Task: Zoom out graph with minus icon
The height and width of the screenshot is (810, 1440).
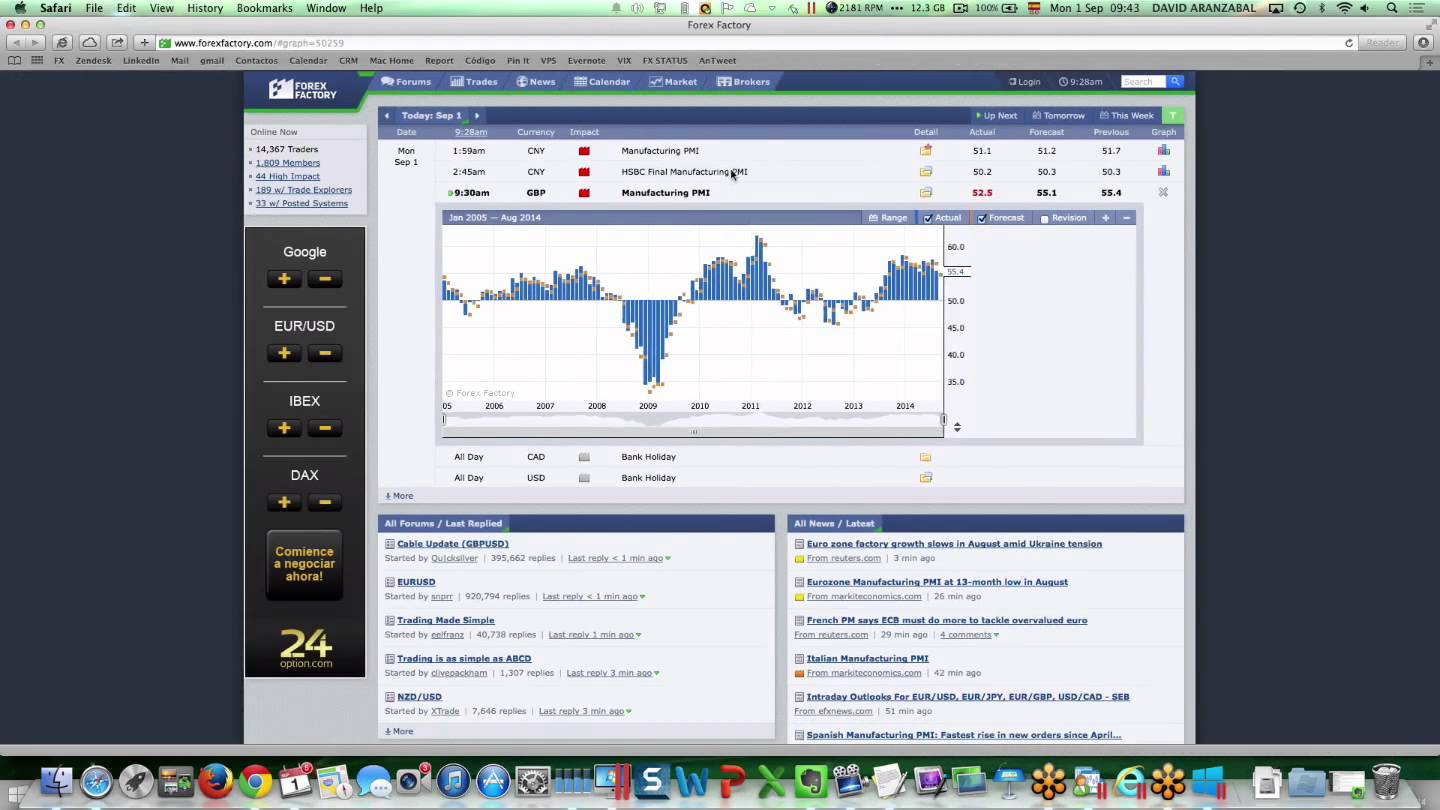Action: [x=1126, y=218]
